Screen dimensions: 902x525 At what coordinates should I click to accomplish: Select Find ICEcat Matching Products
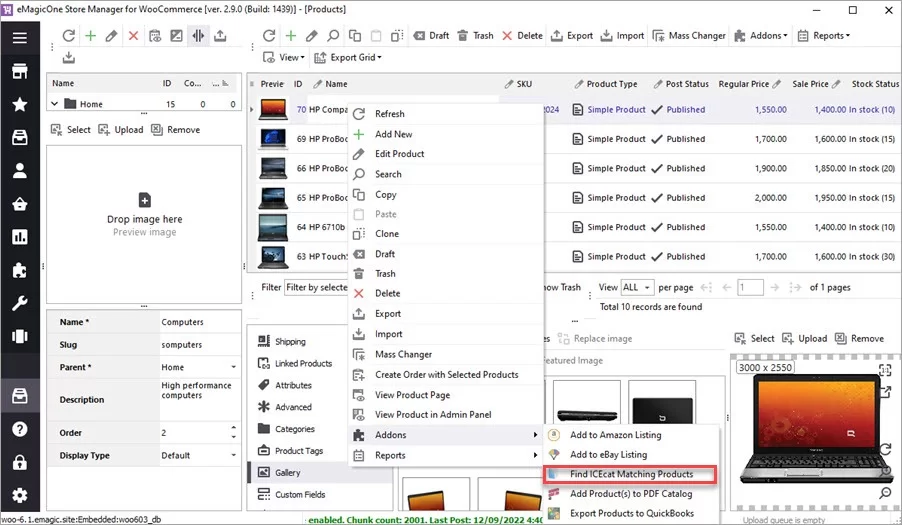pos(630,474)
